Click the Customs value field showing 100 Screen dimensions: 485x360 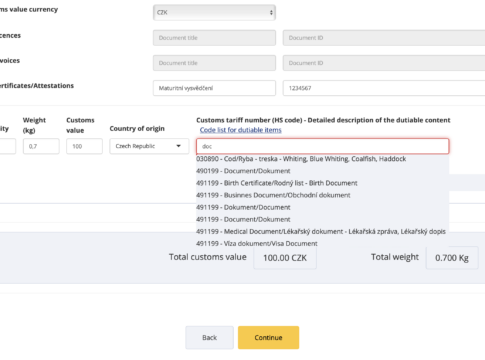click(84, 146)
